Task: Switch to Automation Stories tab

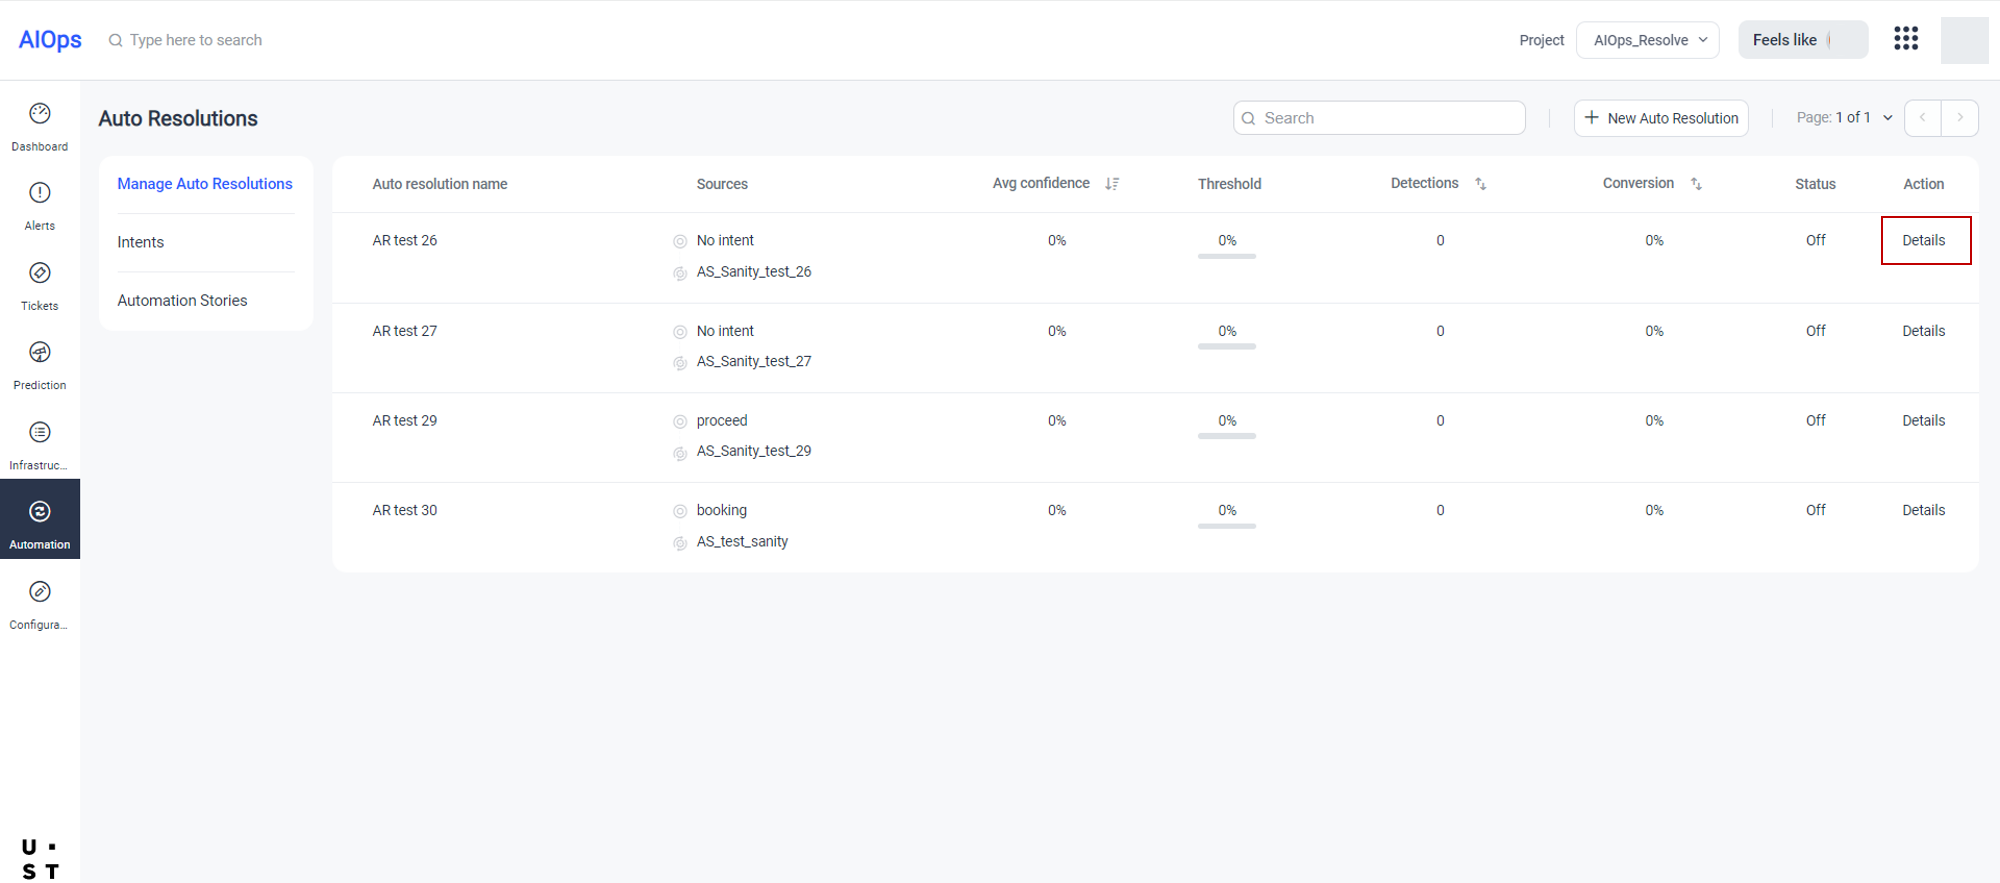Action: point(182,300)
